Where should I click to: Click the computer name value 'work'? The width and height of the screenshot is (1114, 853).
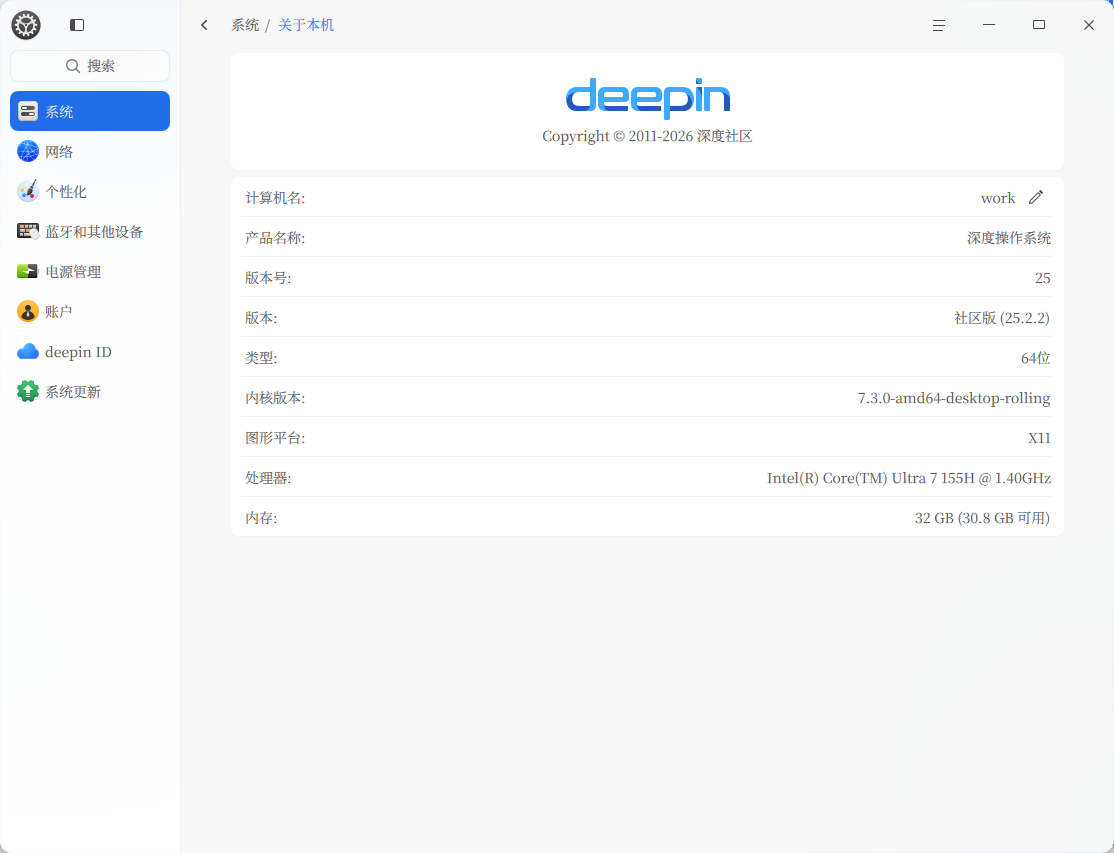tap(997, 198)
